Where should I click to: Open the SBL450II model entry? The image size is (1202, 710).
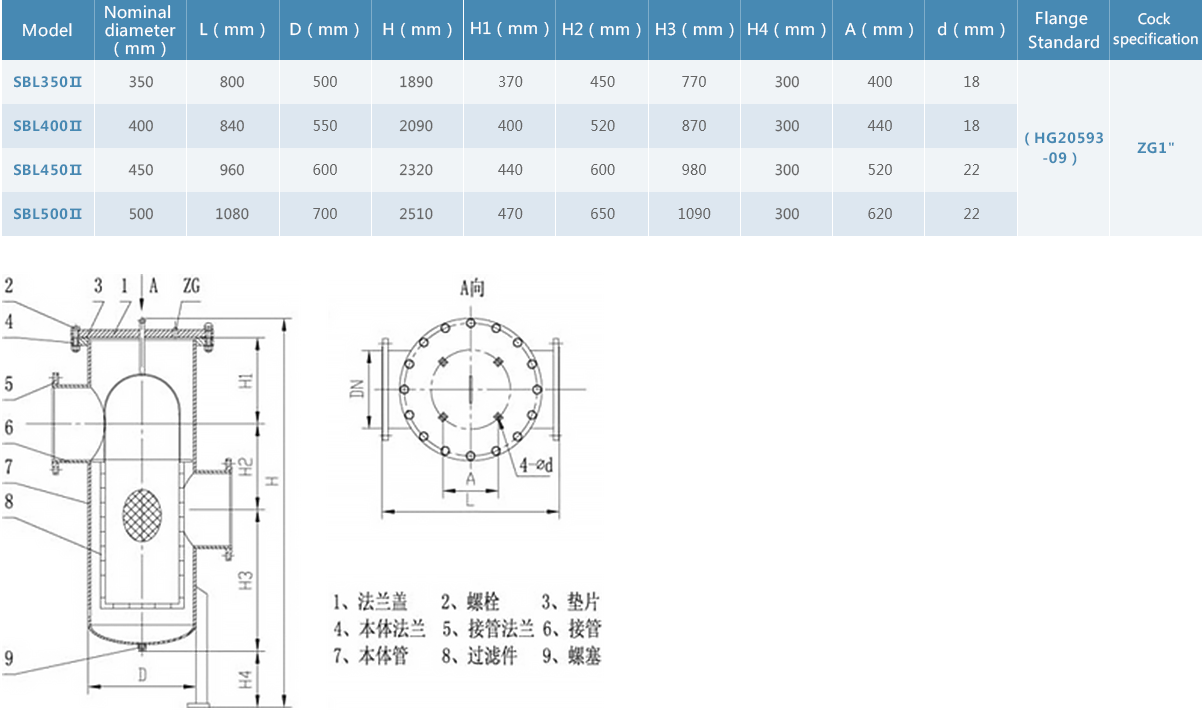click(x=47, y=170)
